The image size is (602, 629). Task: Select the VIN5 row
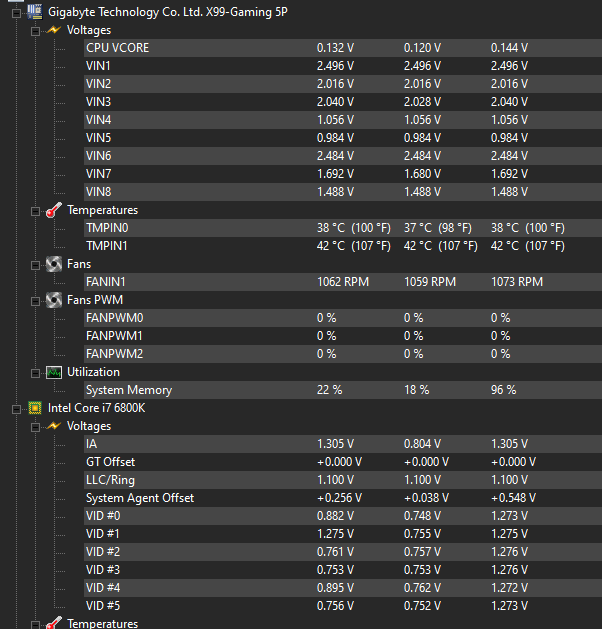point(343,138)
